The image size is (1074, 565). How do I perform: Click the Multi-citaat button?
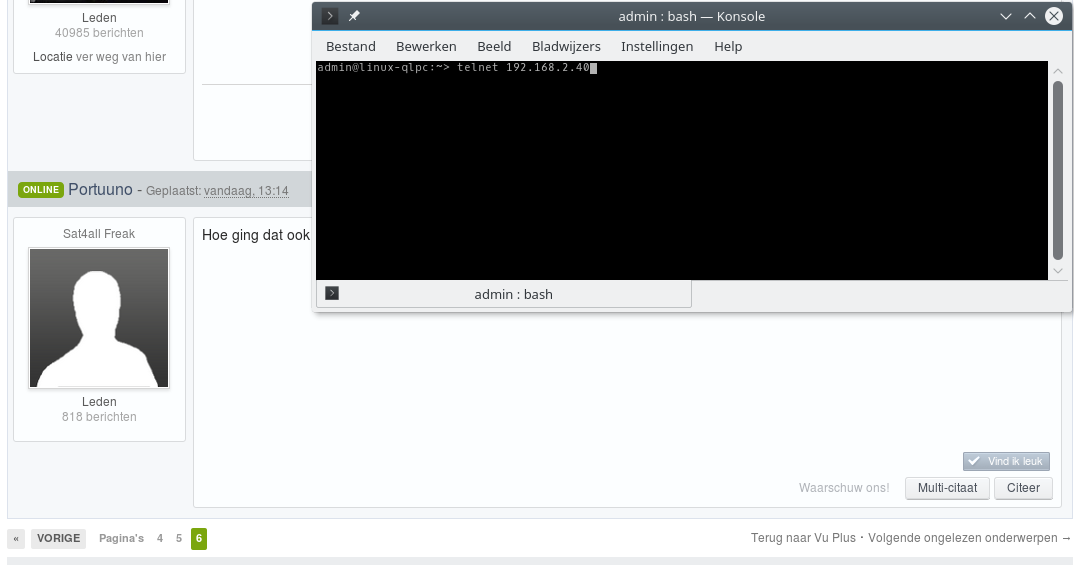point(947,488)
